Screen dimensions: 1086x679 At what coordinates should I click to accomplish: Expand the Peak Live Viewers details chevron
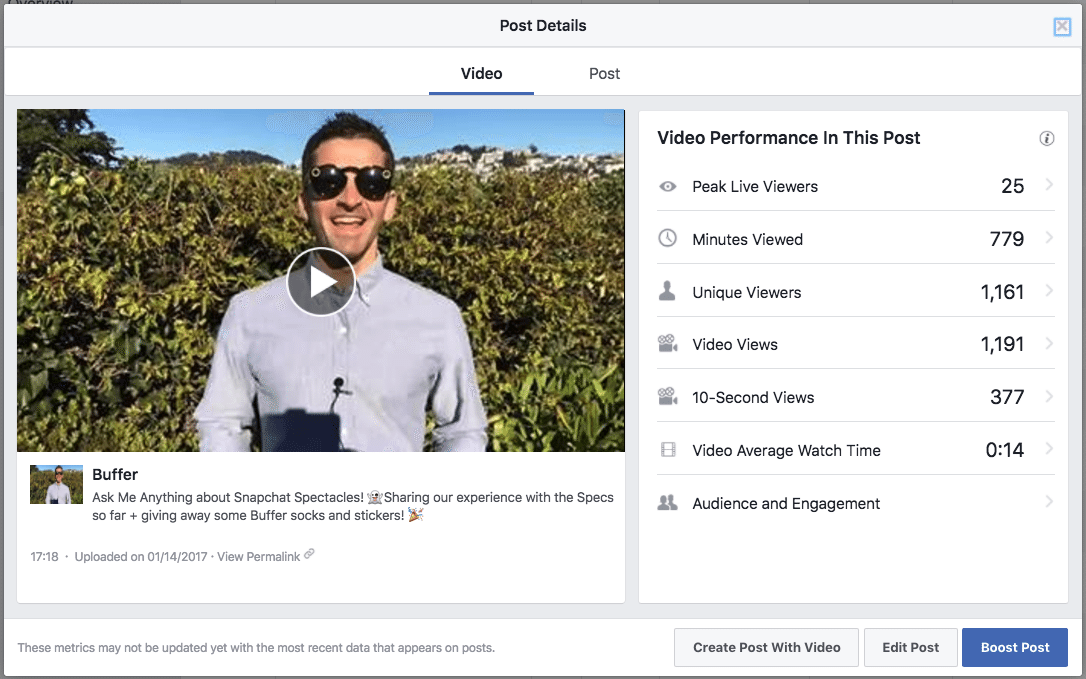pos(1047,186)
